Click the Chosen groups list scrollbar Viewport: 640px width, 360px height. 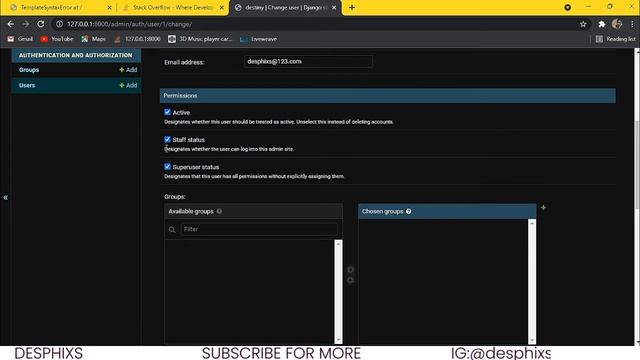[x=532, y=282]
